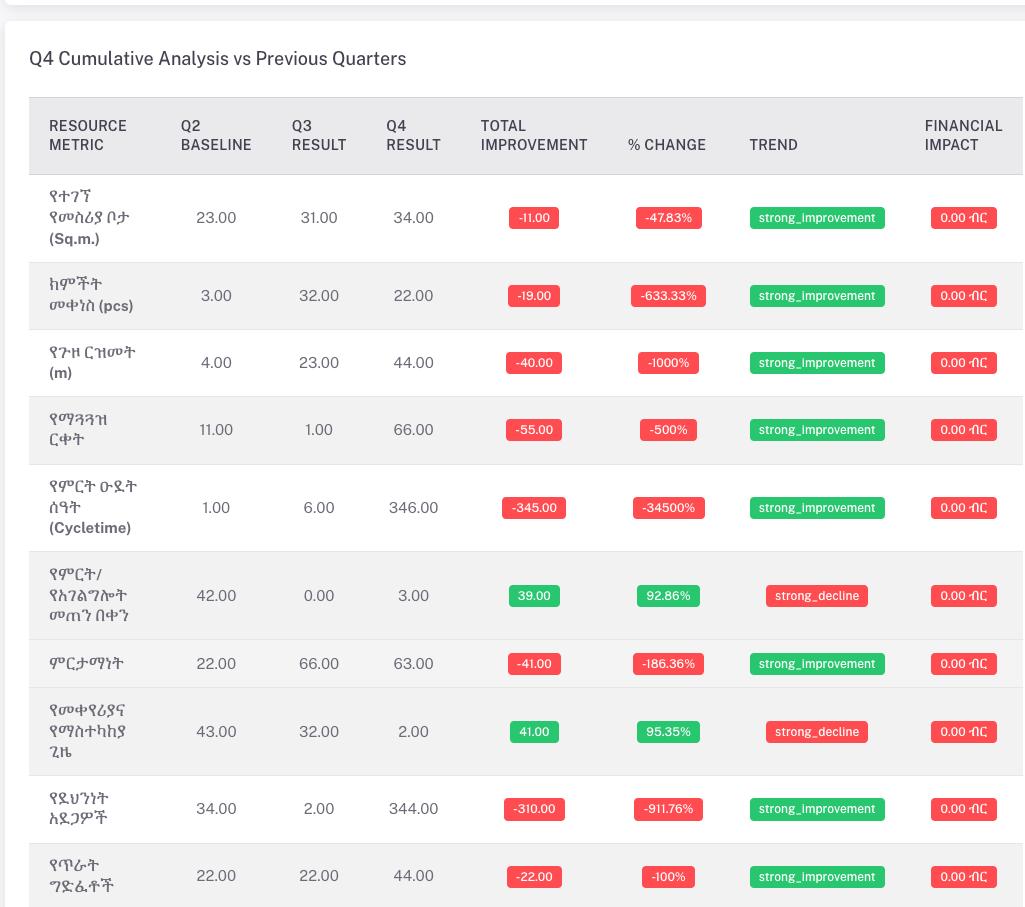Click the -345.00 total improvement badge
Screen dimensions: 1025x907
[x=534, y=508]
